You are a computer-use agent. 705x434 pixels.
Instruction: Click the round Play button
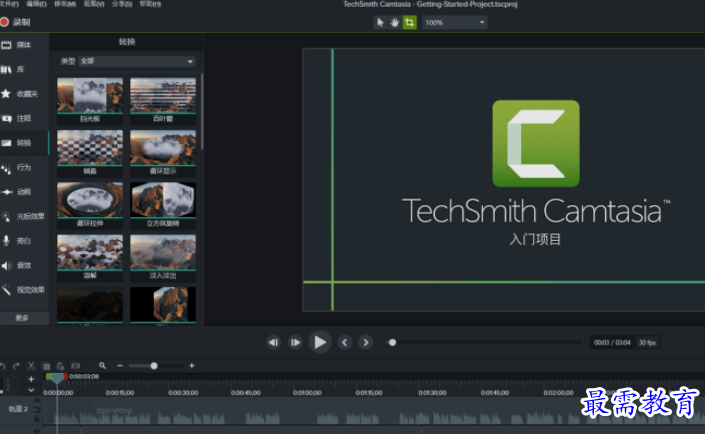pyautogui.click(x=320, y=342)
